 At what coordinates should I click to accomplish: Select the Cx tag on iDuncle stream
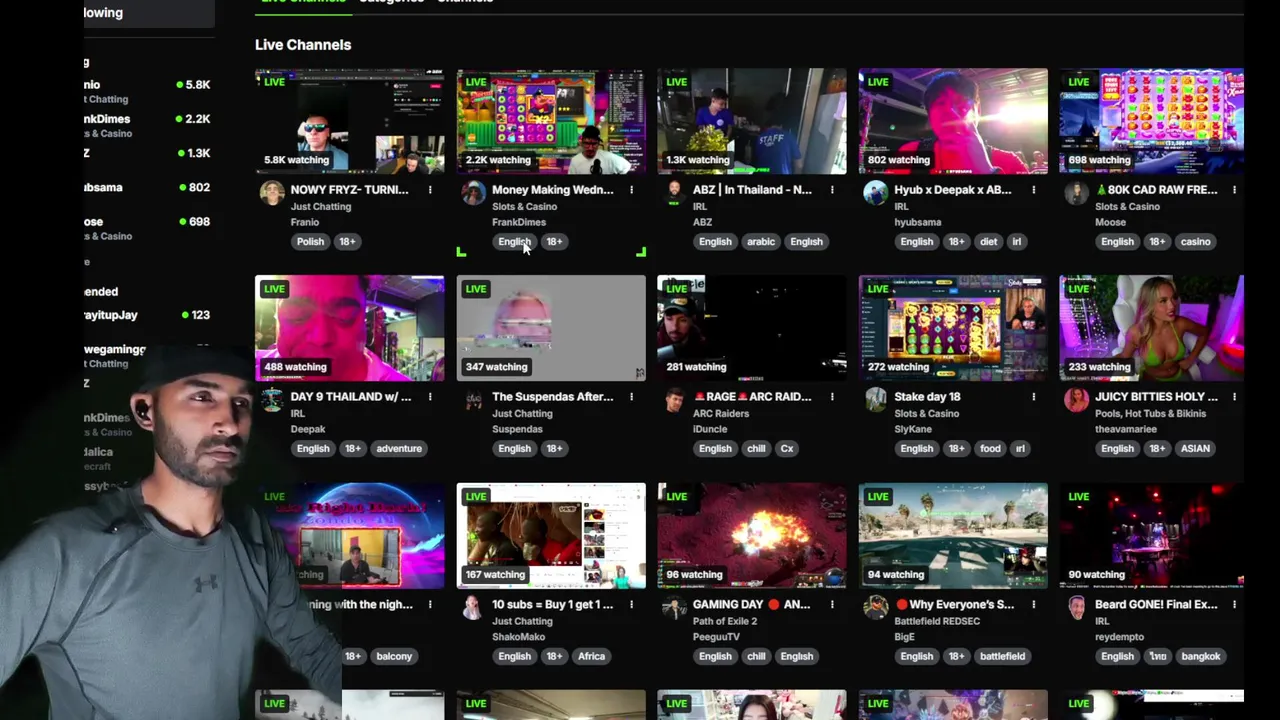pyautogui.click(x=787, y=448)
